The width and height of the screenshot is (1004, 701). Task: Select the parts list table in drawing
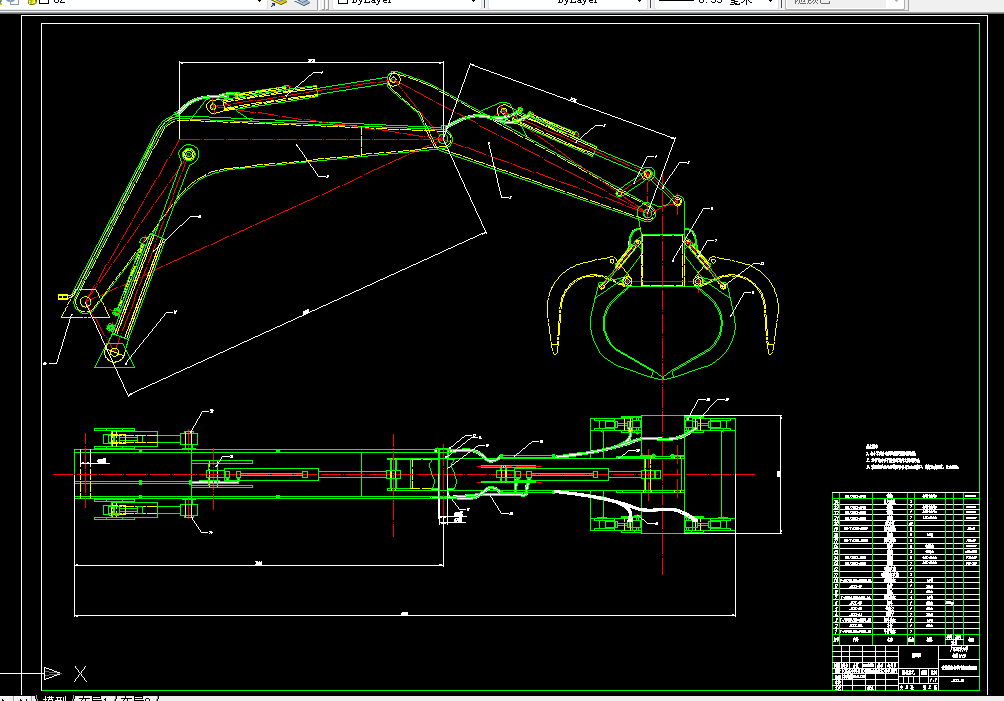(905, 568)
